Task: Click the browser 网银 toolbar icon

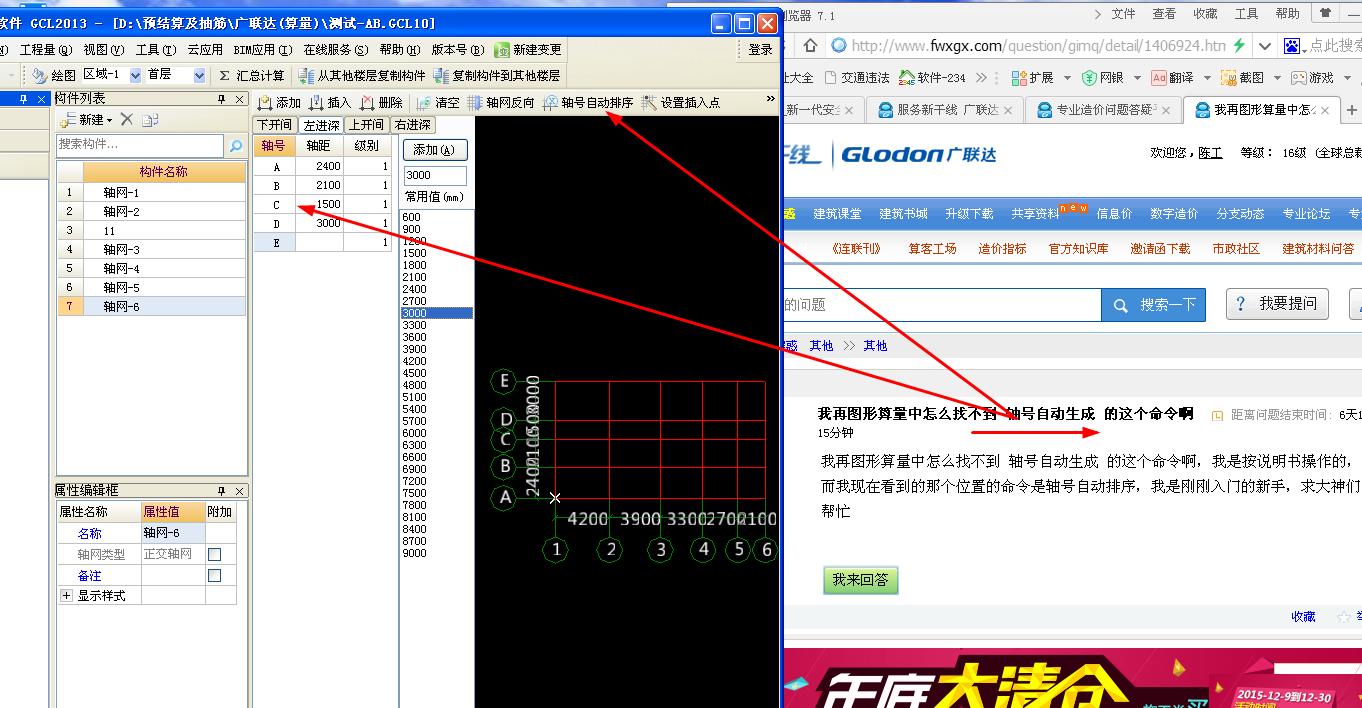Action: pyautogui.click(x=1089, y=77)
